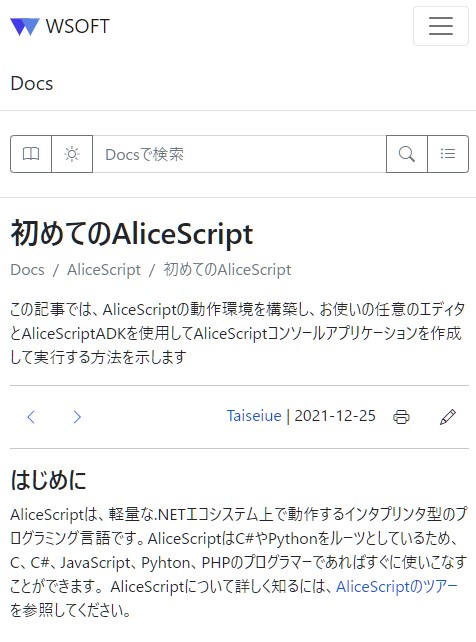Click the Docs section heading
Screen dimensions: 476x642
tap(32, 84)
